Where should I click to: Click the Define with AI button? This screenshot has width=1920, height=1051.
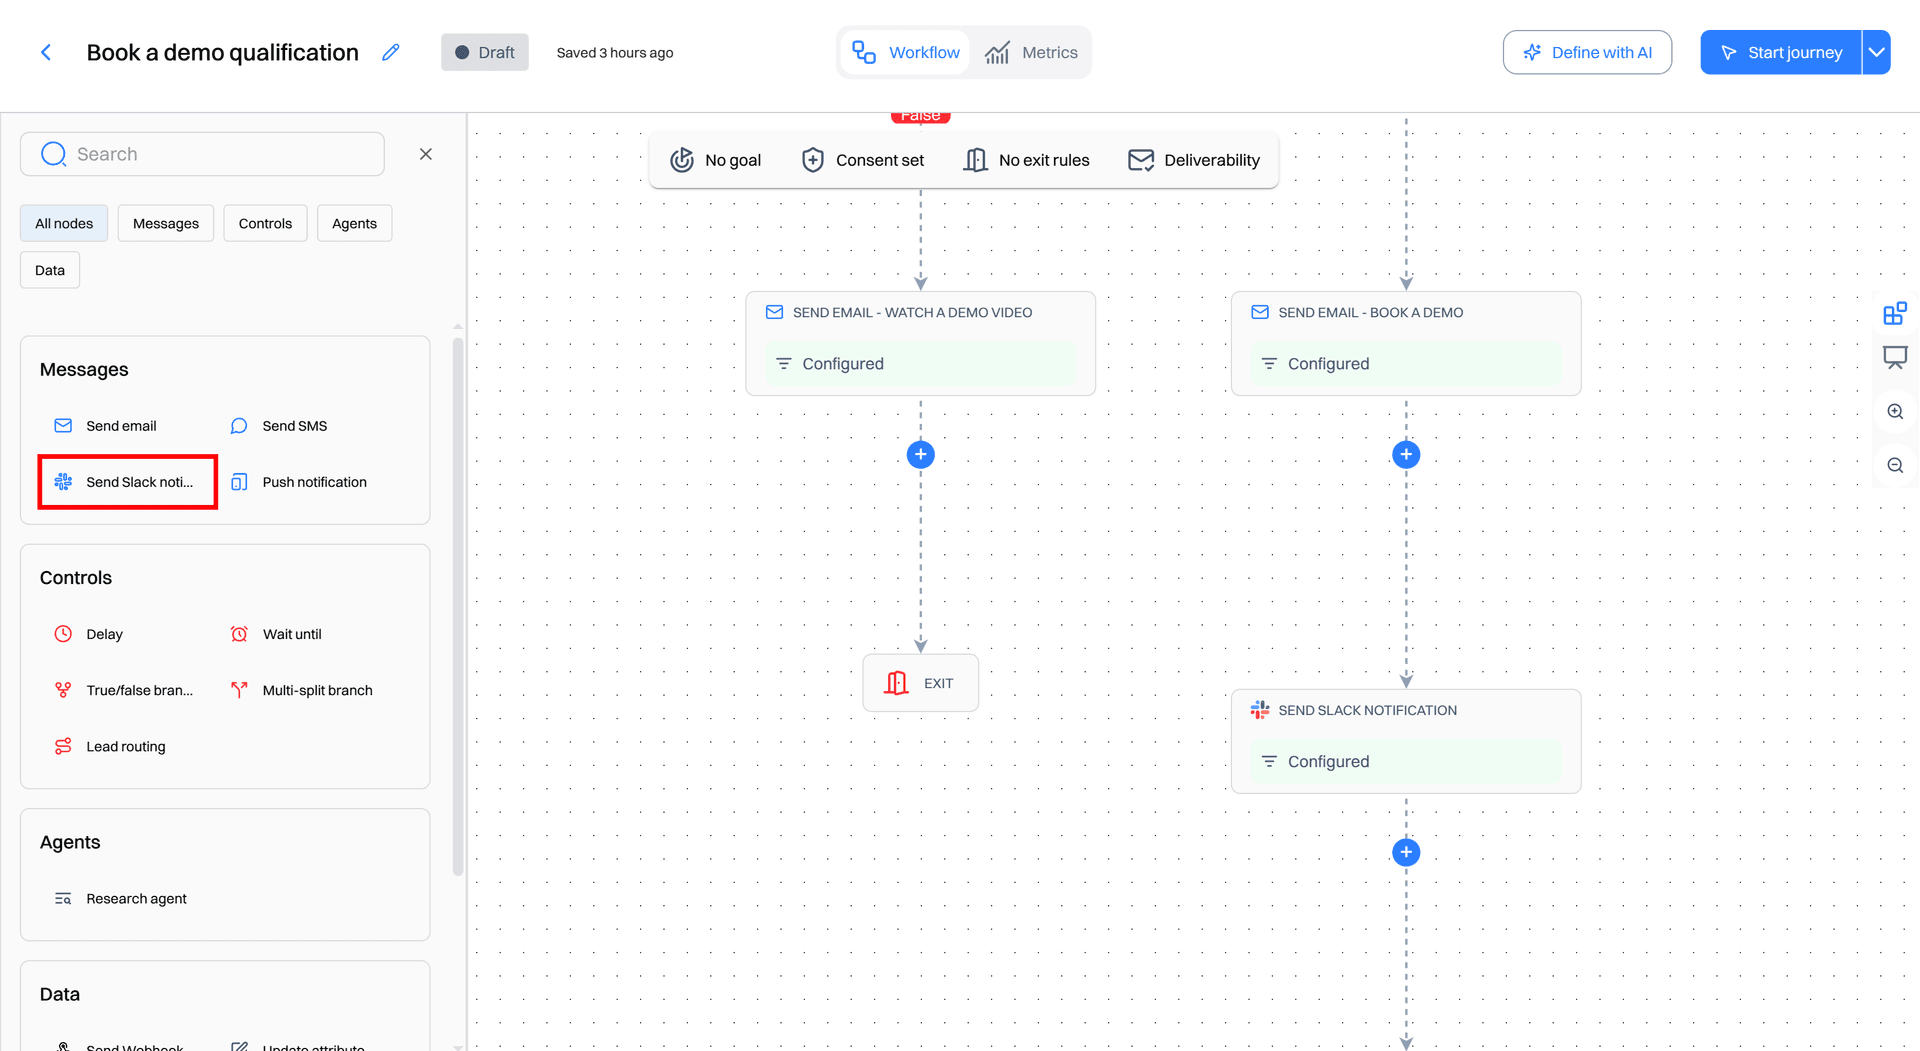tap(1587, 52)
